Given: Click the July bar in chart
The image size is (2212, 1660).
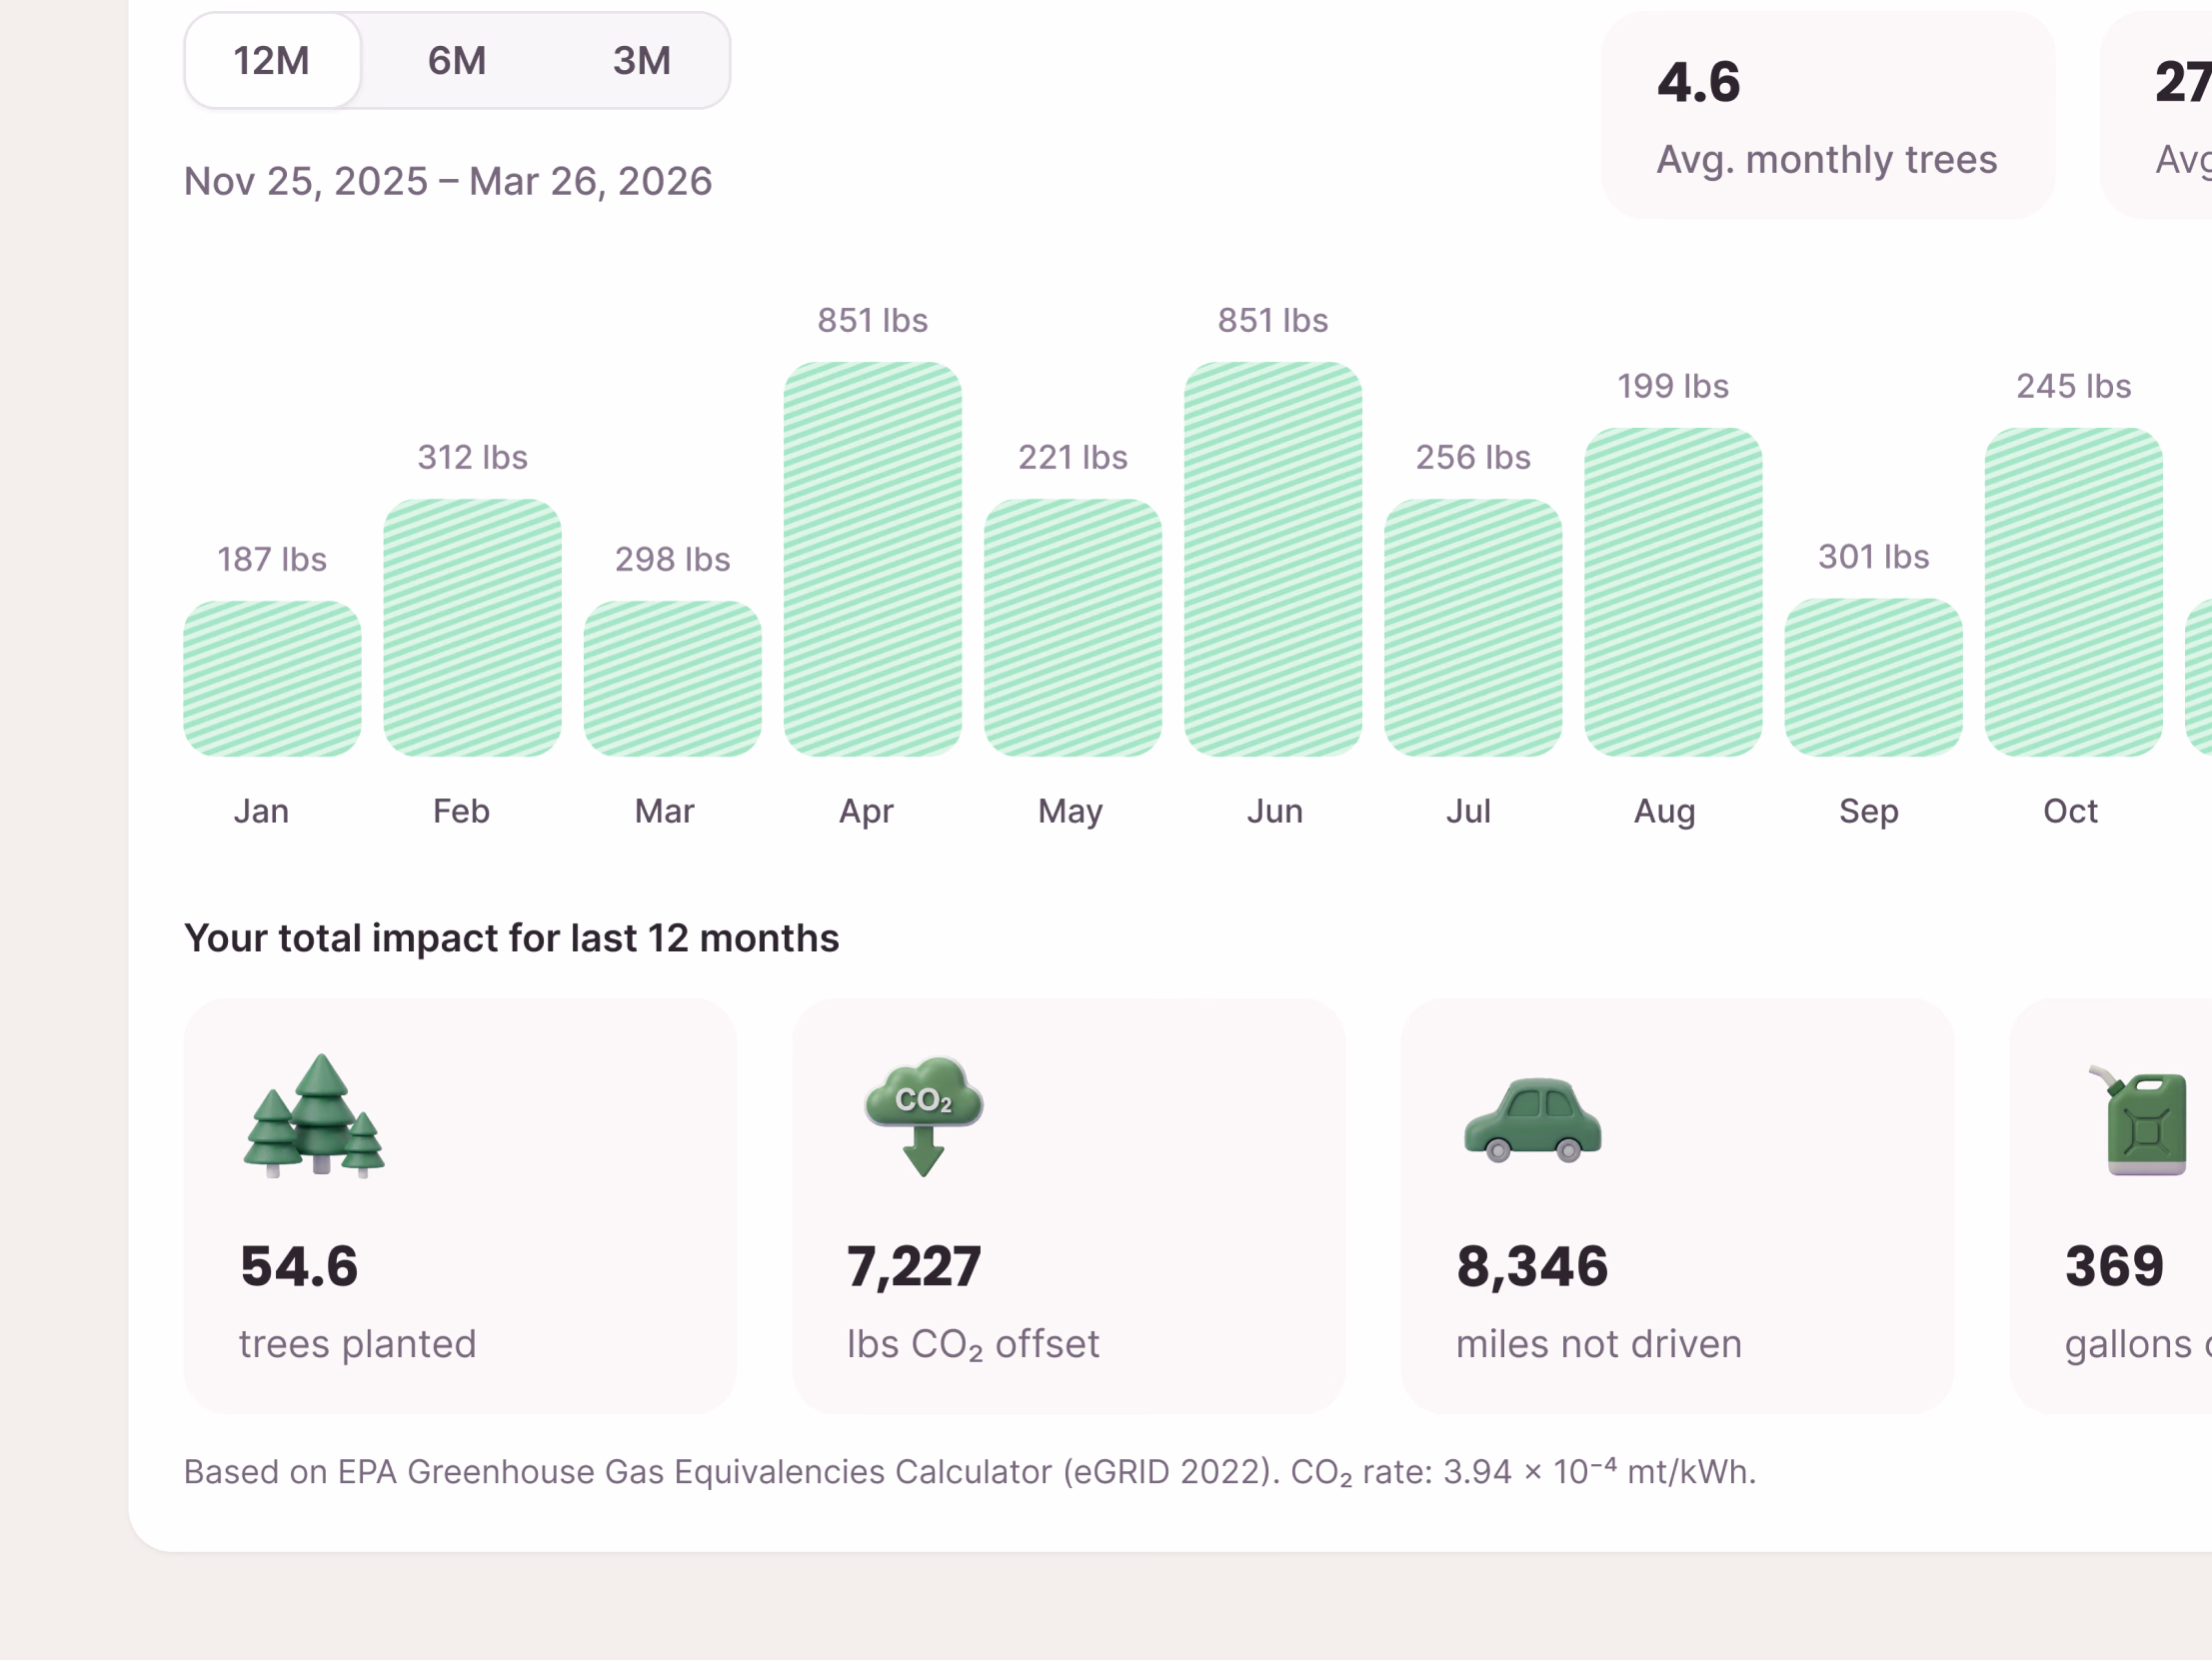Looking at the screenshot, I should [1473, 627].
